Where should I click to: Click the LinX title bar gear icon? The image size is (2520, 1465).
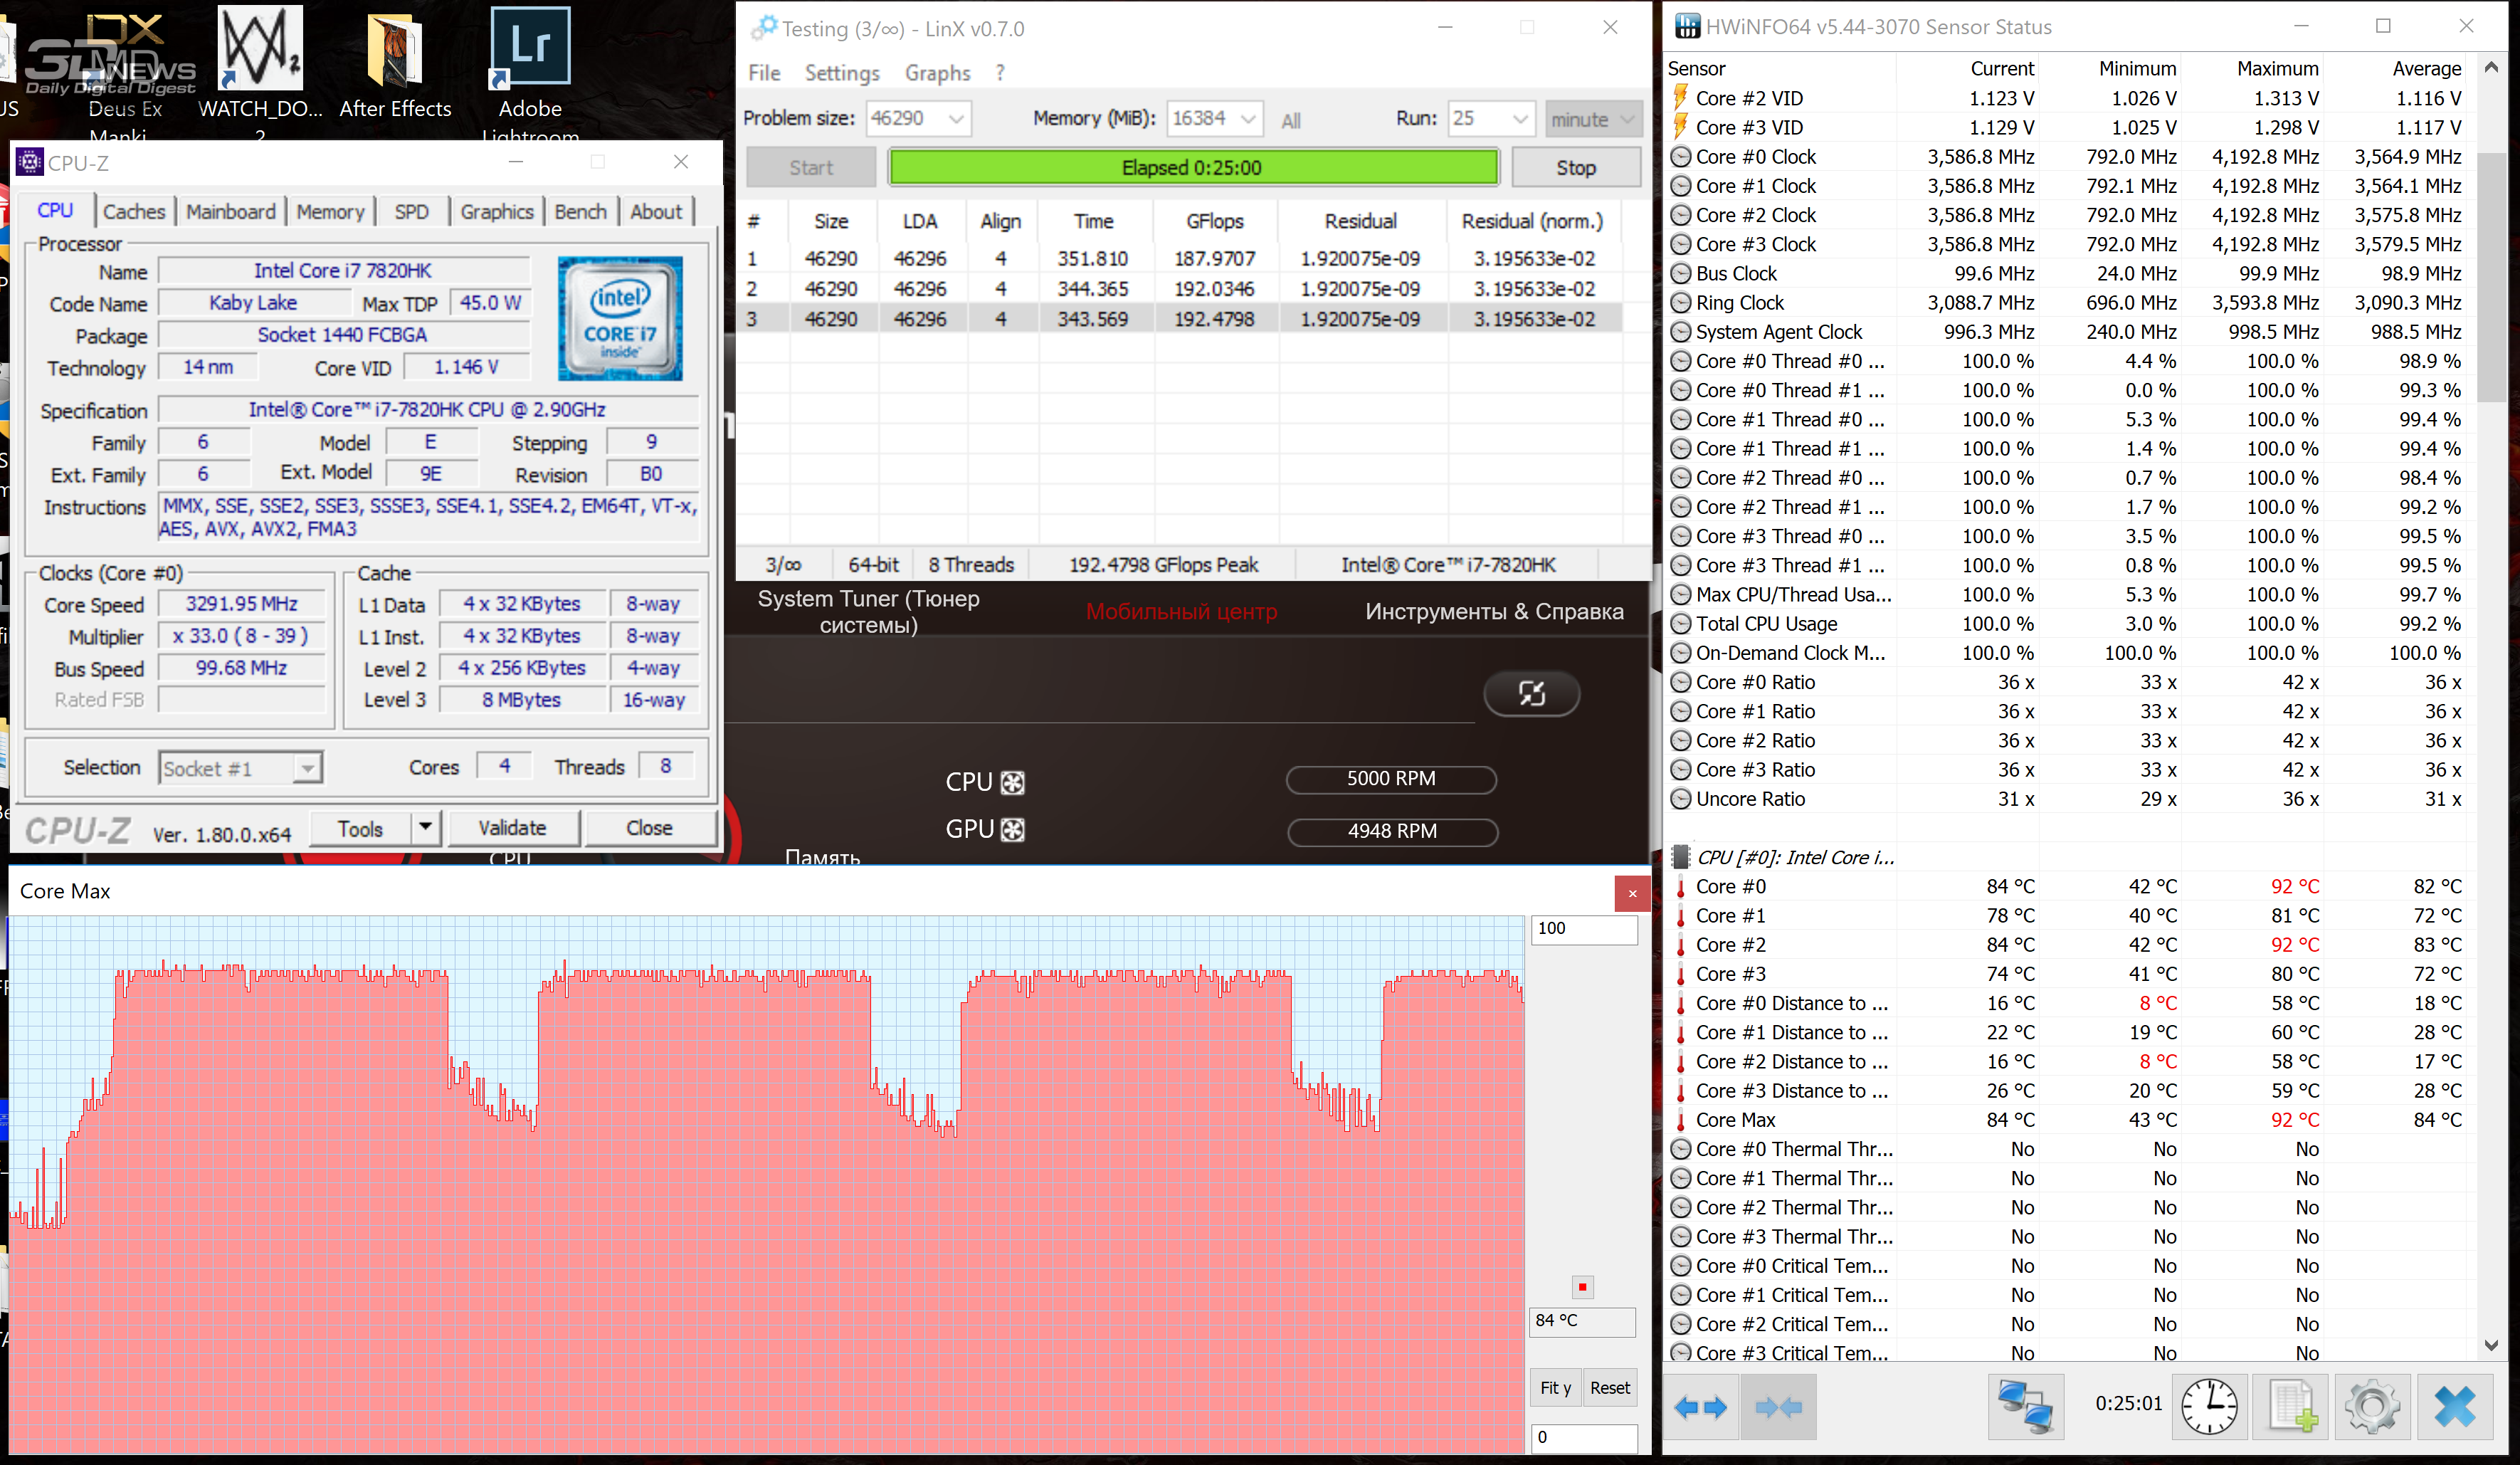764,27
